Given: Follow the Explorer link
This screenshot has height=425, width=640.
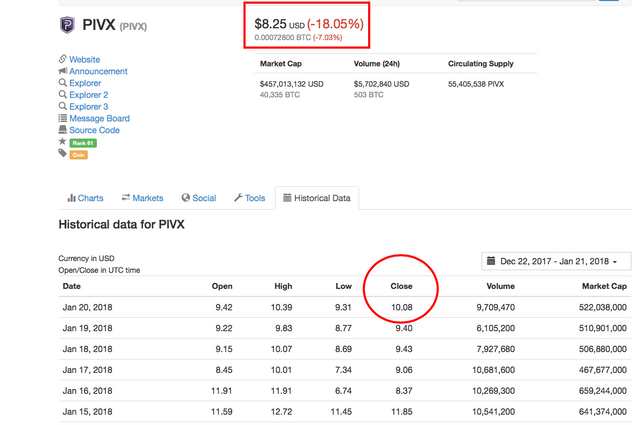Looking at the screenshot, I should point(85,83).
